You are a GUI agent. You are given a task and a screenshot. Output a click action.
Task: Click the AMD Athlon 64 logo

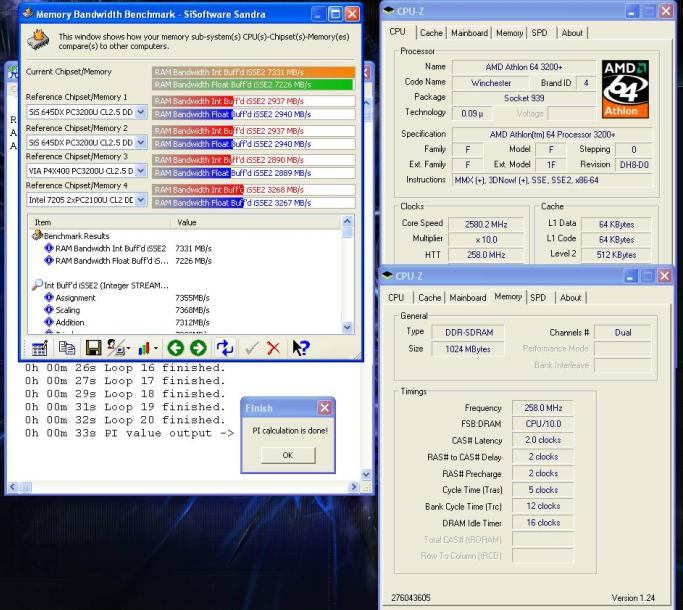[x=625, y=89]
